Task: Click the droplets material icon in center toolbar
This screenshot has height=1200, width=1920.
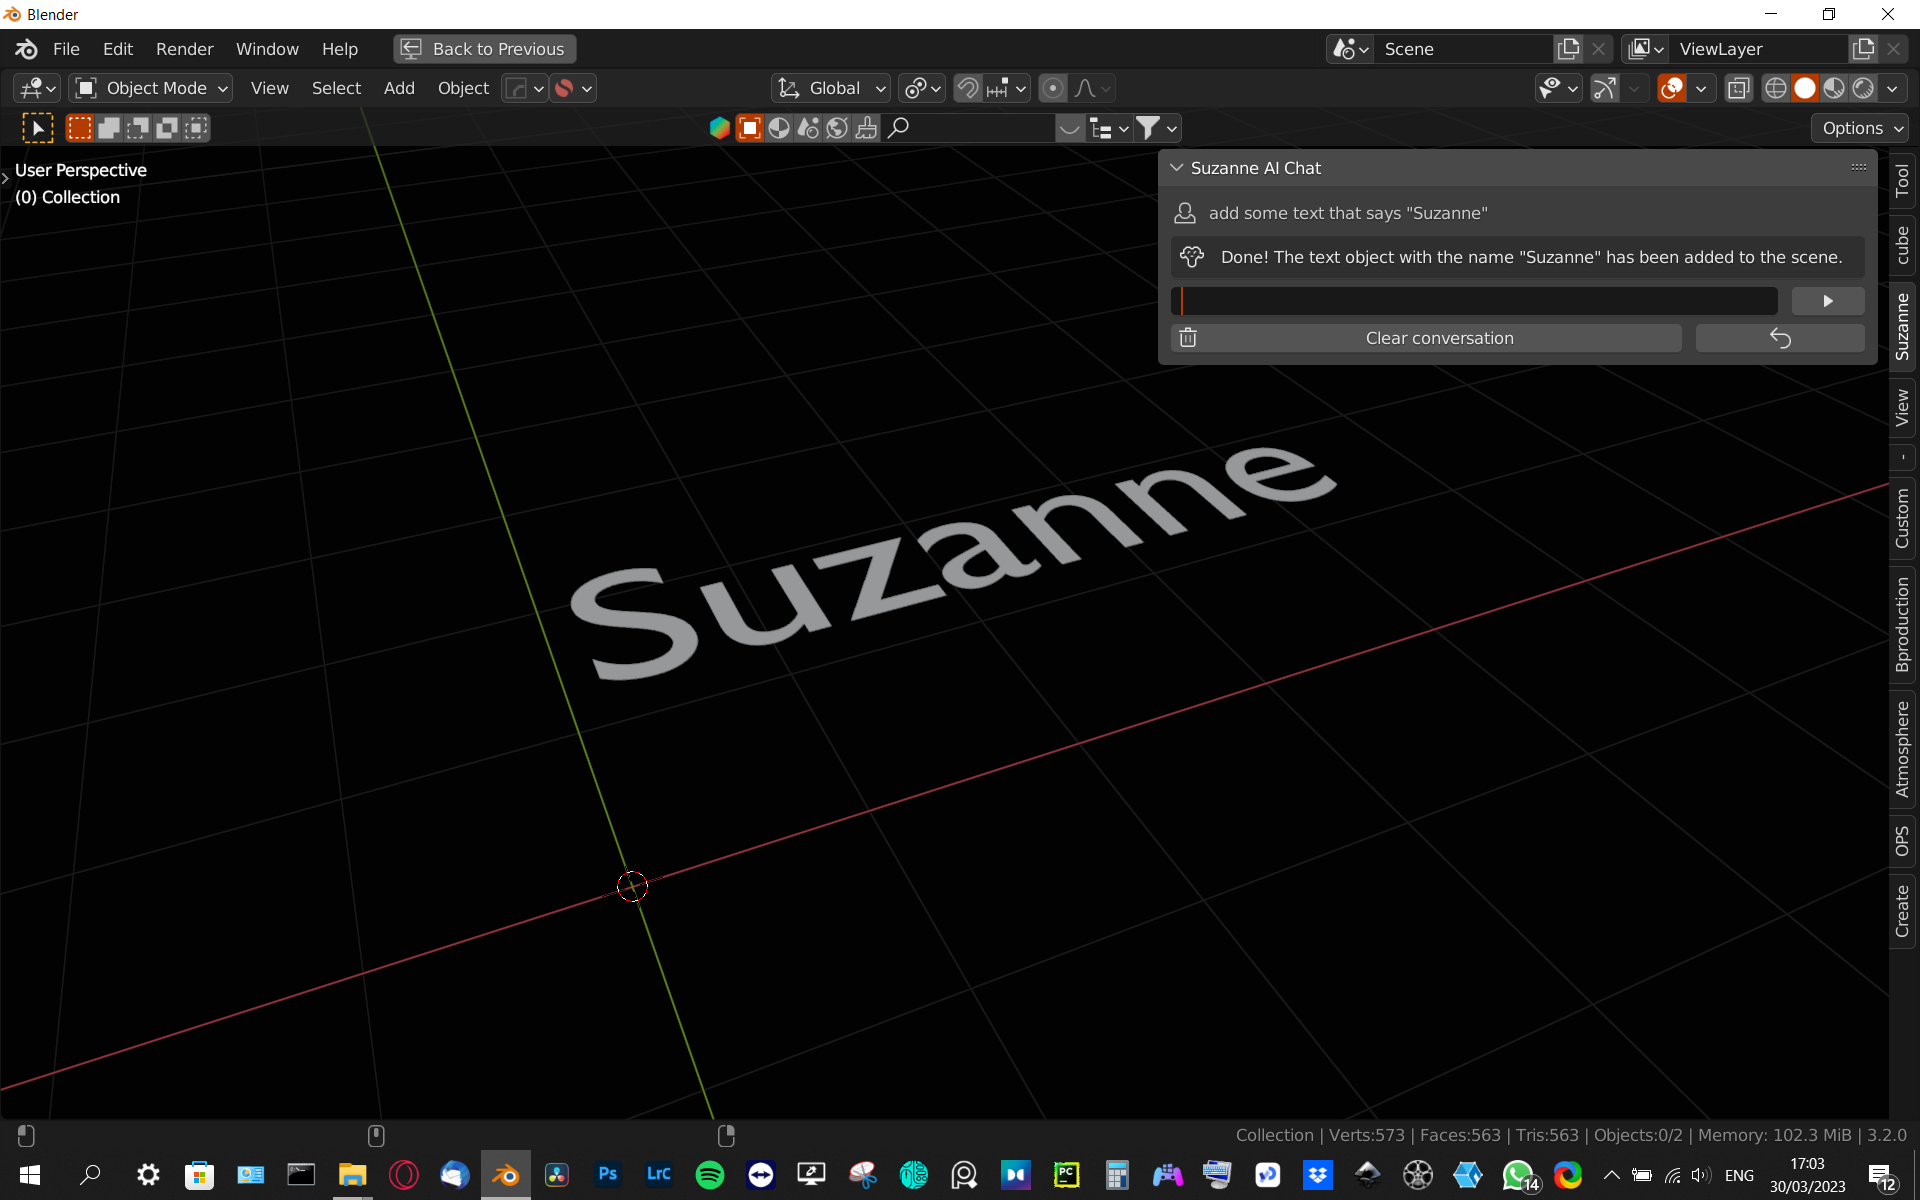Action: [808, 128]
